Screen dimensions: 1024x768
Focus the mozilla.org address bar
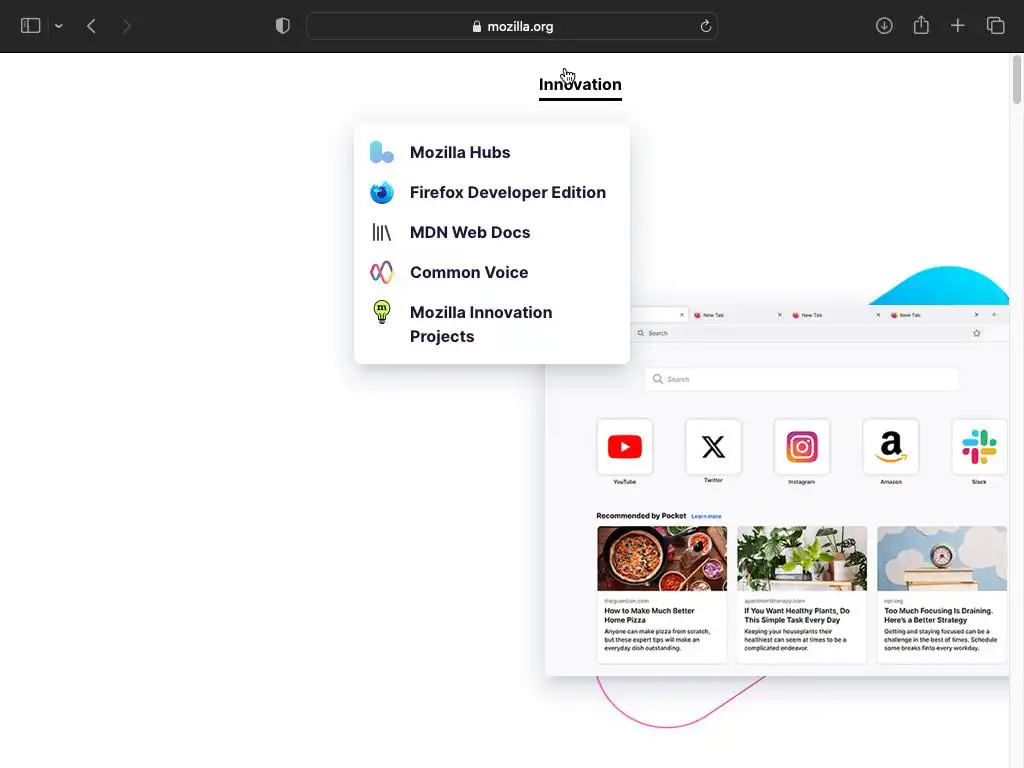(x=512, y=26)
